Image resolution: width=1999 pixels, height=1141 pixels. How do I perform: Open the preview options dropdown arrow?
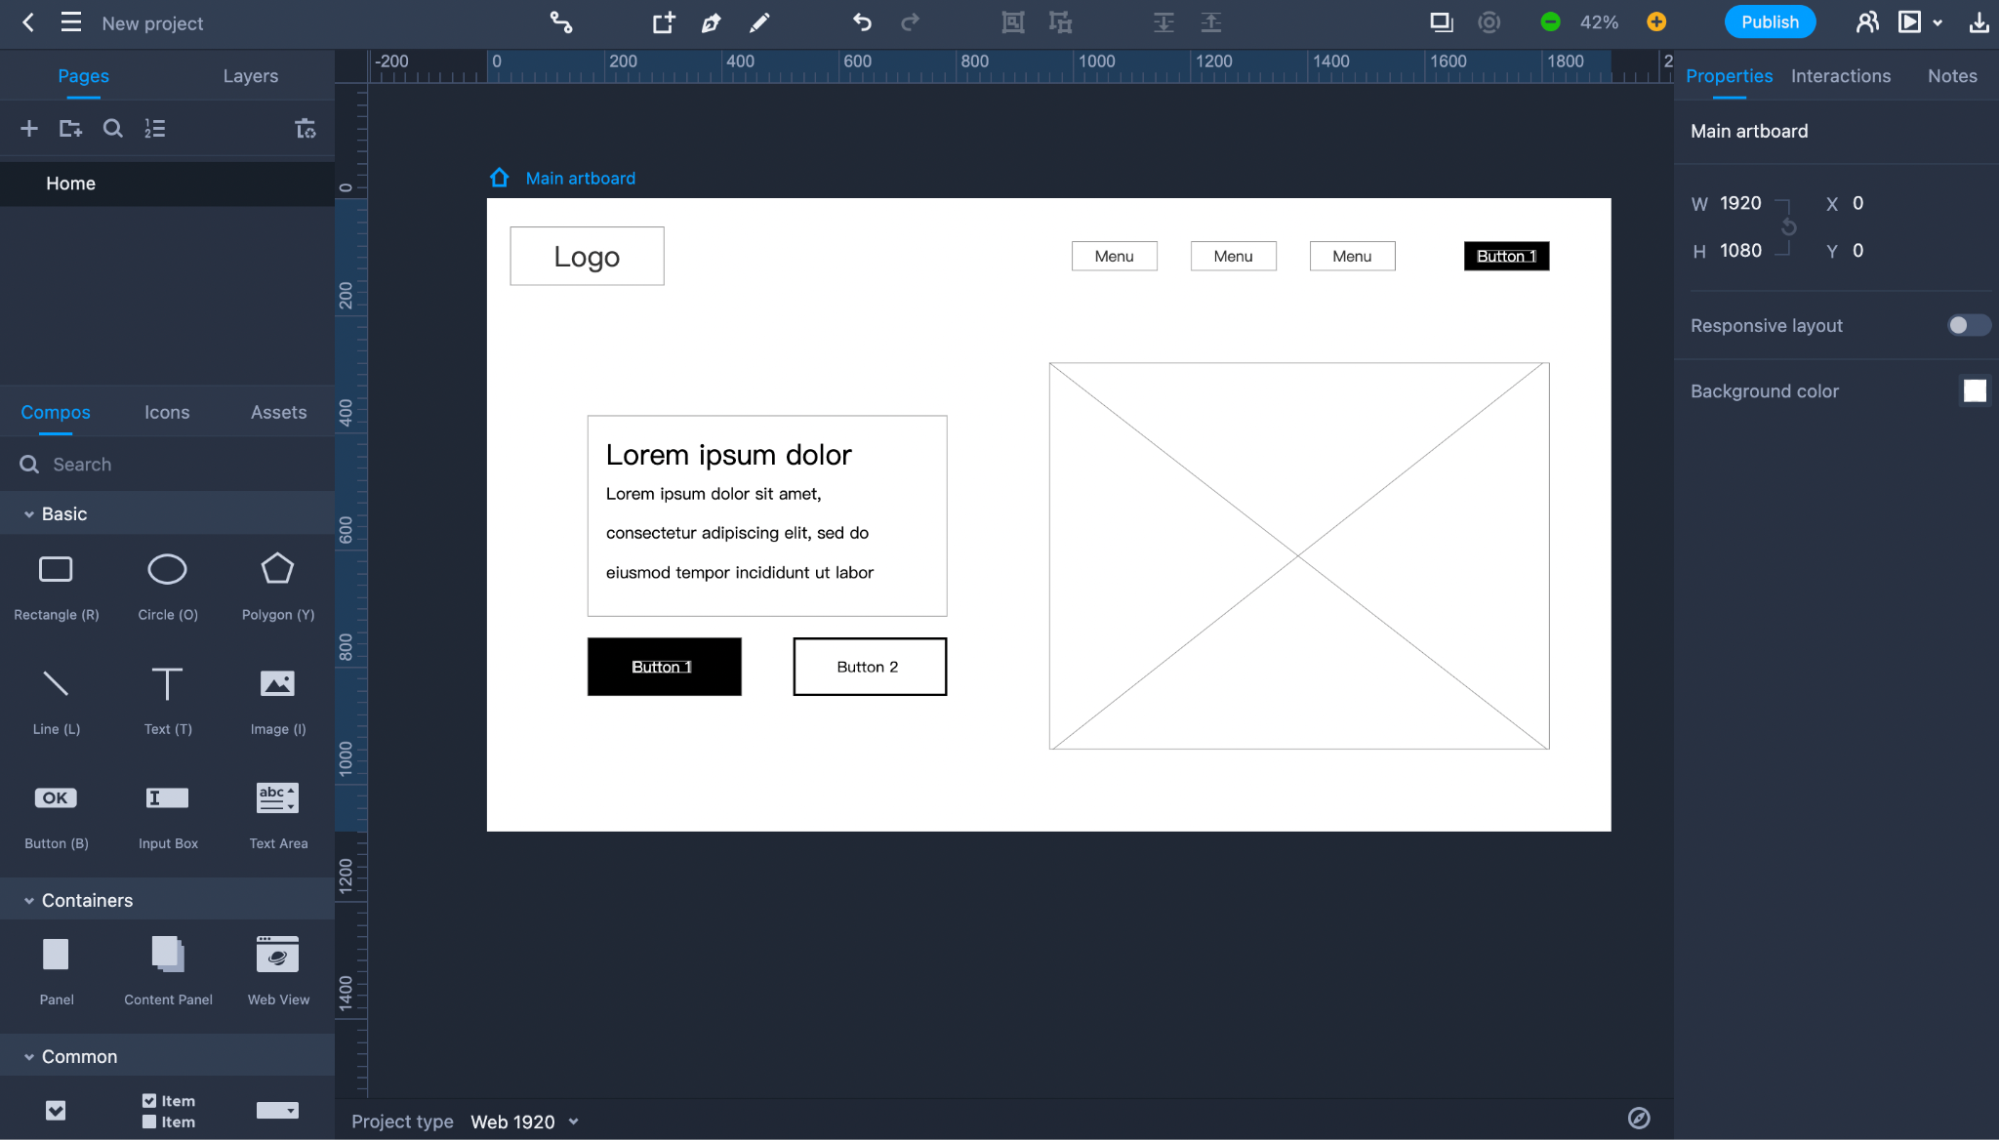coord(1938,22)
